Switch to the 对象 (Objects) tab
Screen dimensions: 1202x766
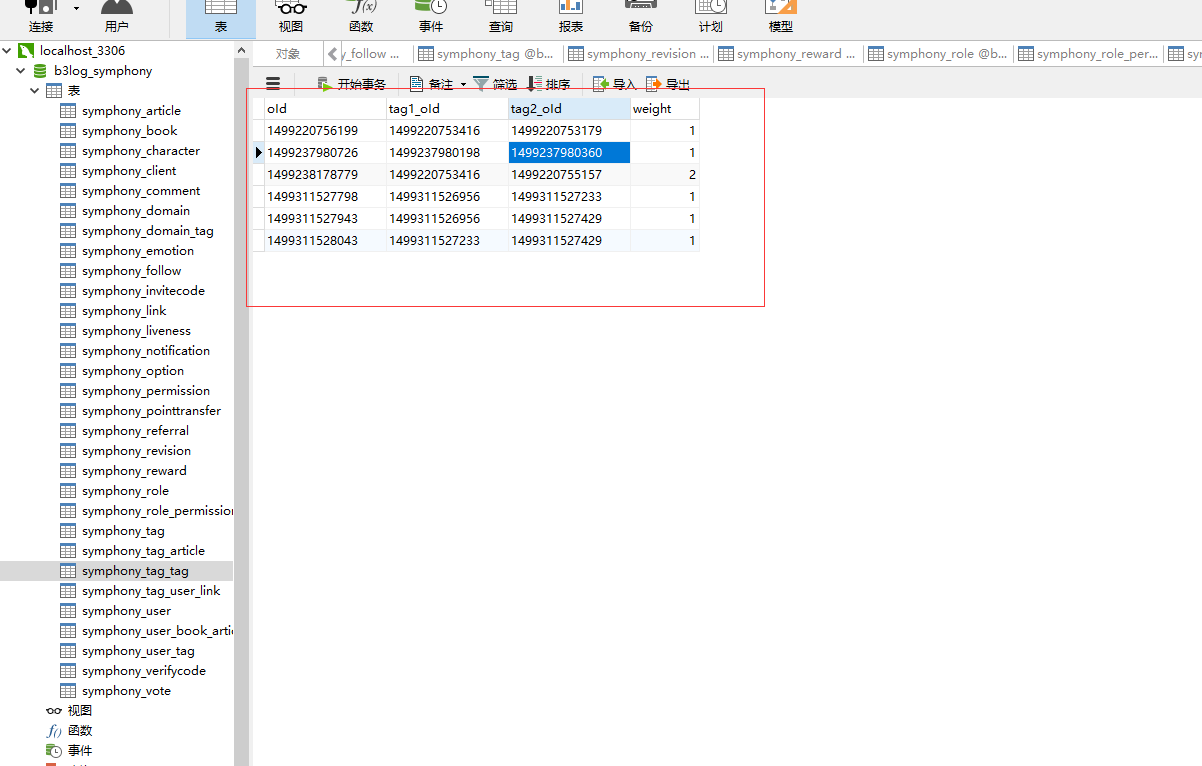(x=290, y=53)
